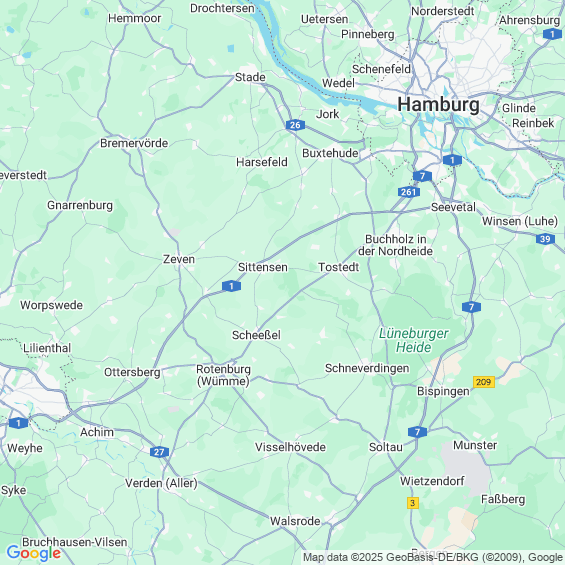The height and width of the screenshot is (565, 565).
Task: Select the Lüneburger Heide park label
Action: point(414,340)
